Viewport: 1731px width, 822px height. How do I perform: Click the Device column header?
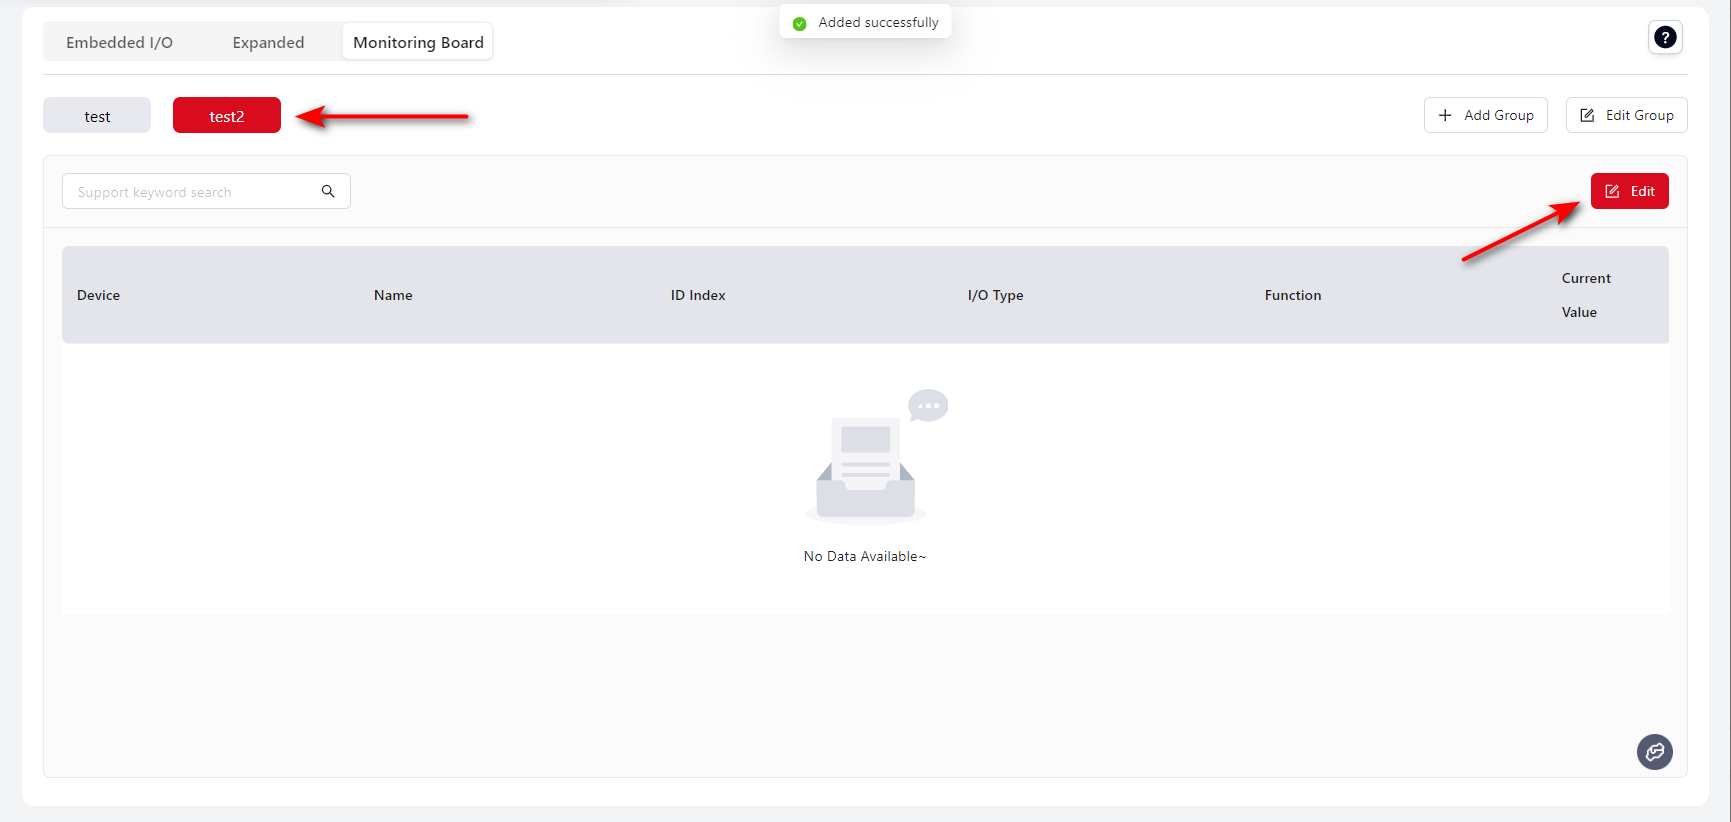pyautogui.click(x=98, y=295)
